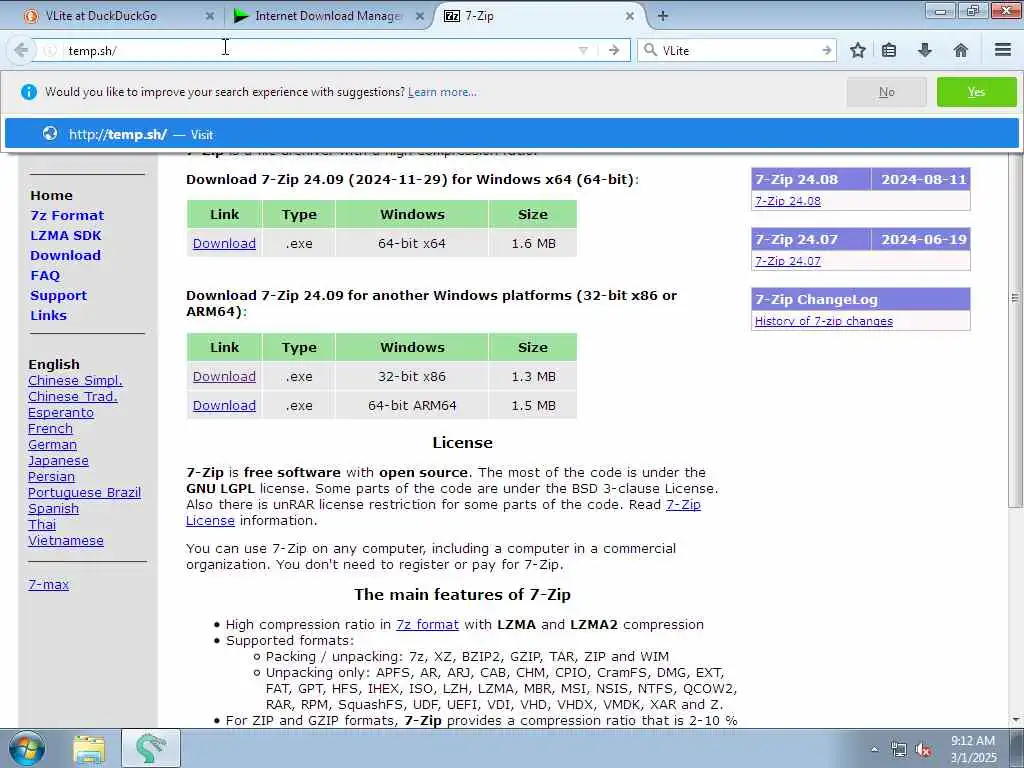Click the info icon in suggestions notification
The image size is (1024, 768).
pos(29,92)
